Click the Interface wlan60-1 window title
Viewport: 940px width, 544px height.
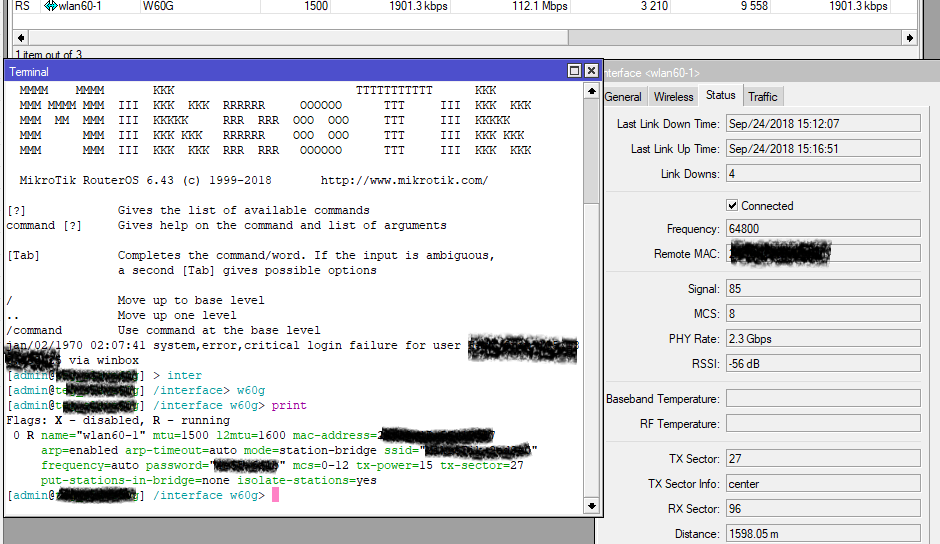(652, 73)
